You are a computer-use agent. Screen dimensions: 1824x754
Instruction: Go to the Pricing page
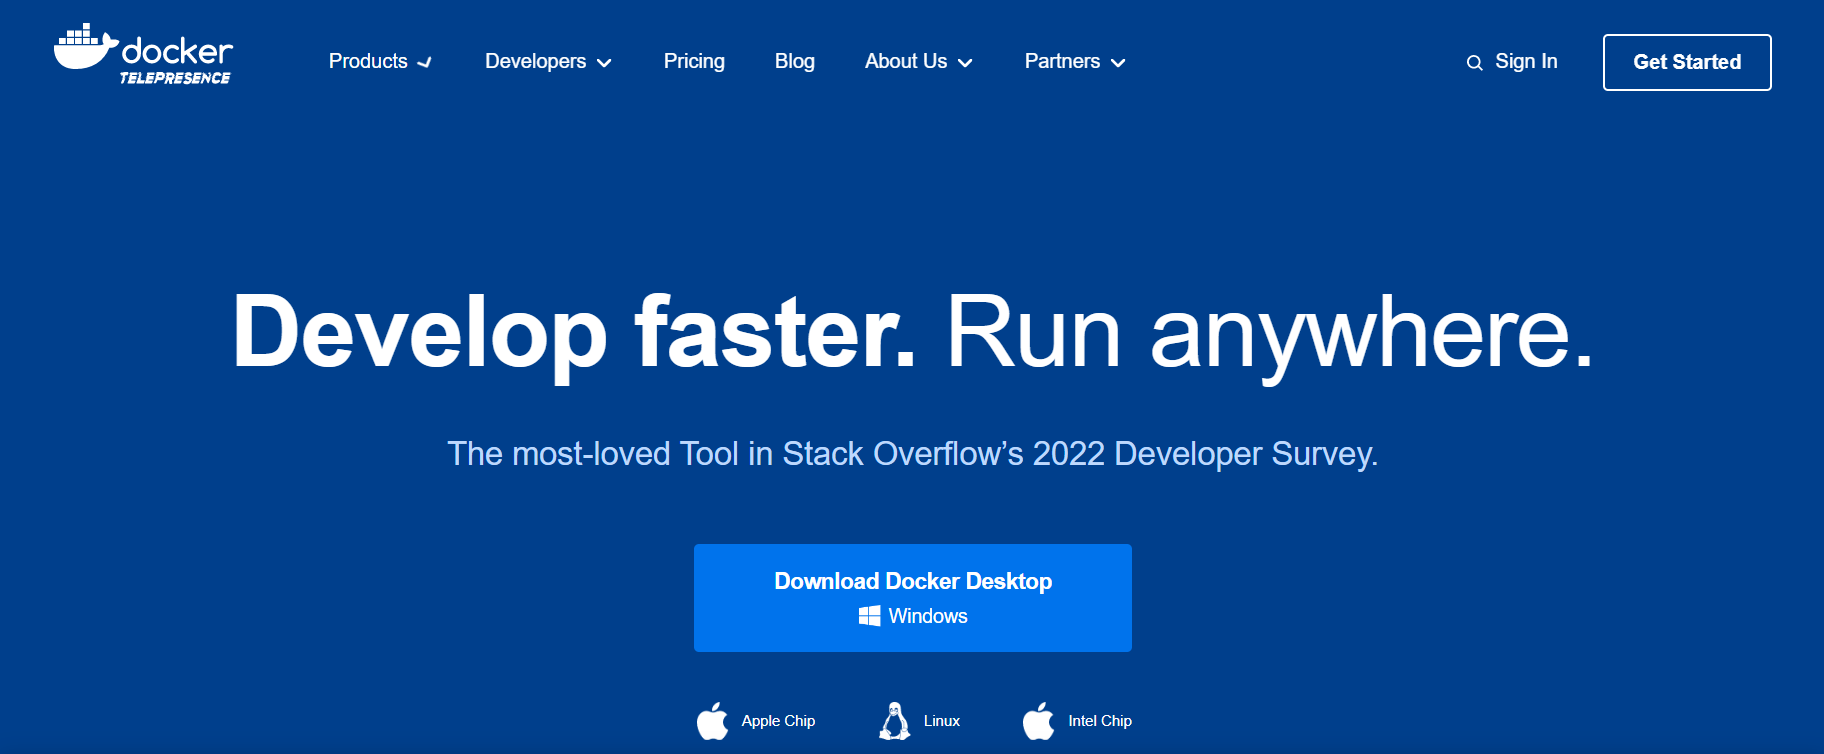pyautogui.click(x=694, y=61)
